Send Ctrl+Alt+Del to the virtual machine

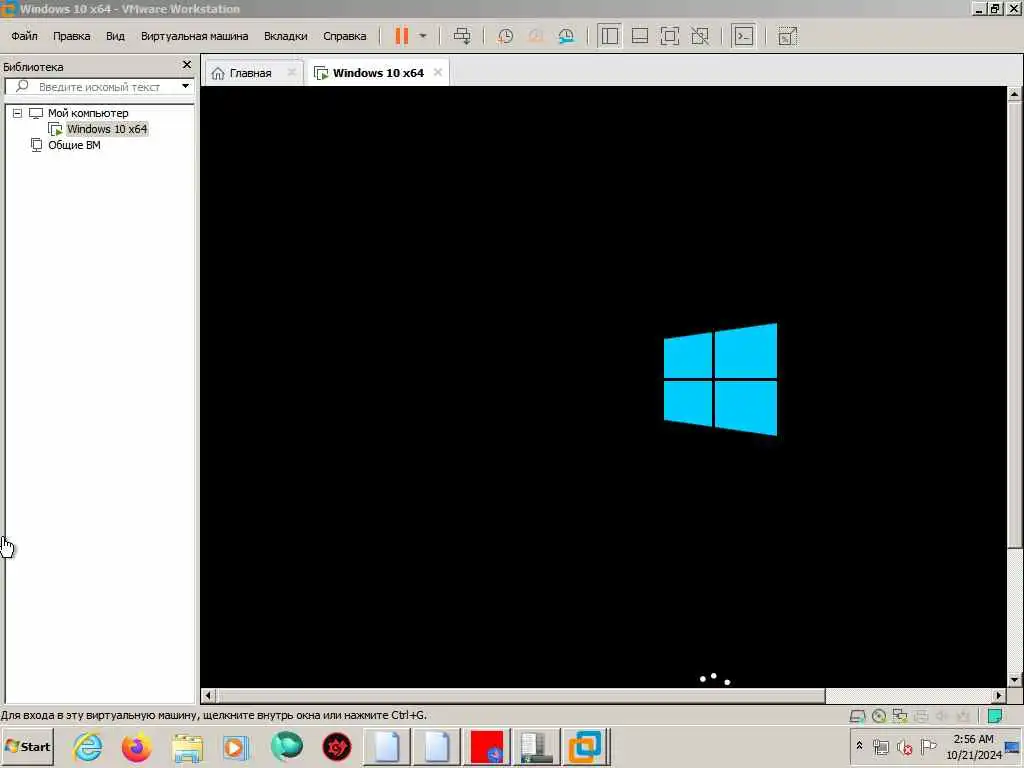point(462,36)
